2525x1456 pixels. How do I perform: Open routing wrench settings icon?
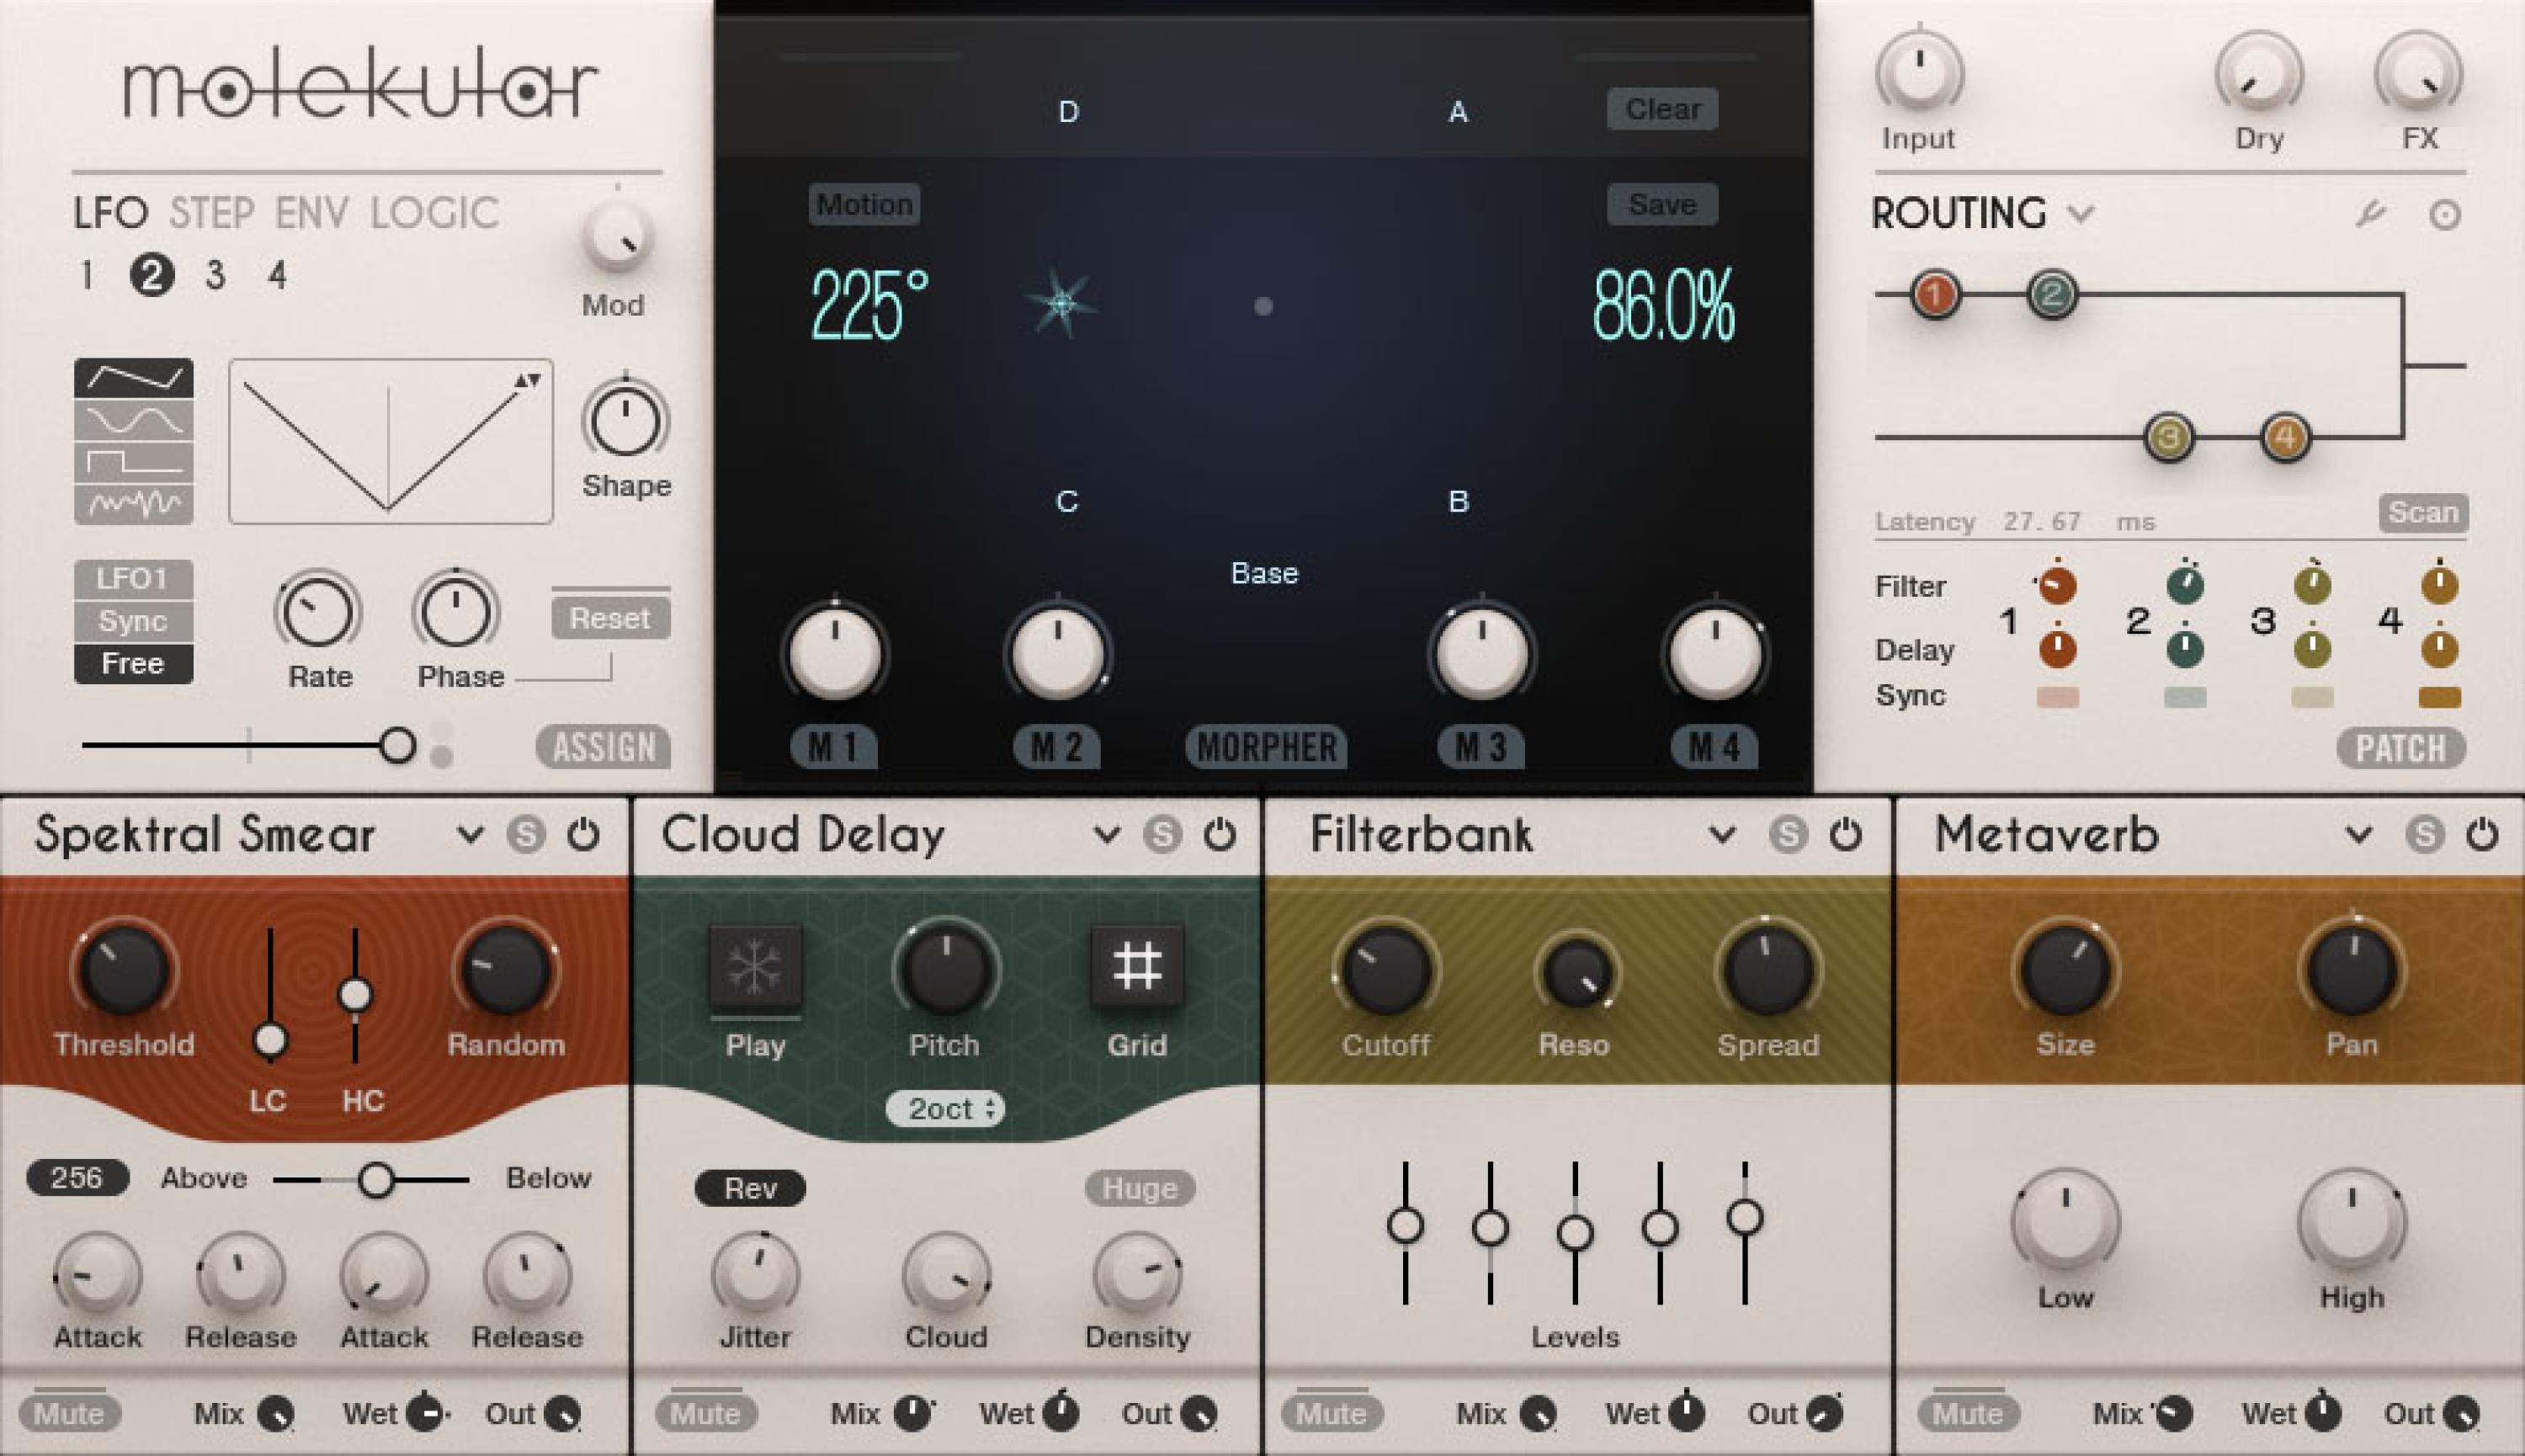[x=2370, y=213]
